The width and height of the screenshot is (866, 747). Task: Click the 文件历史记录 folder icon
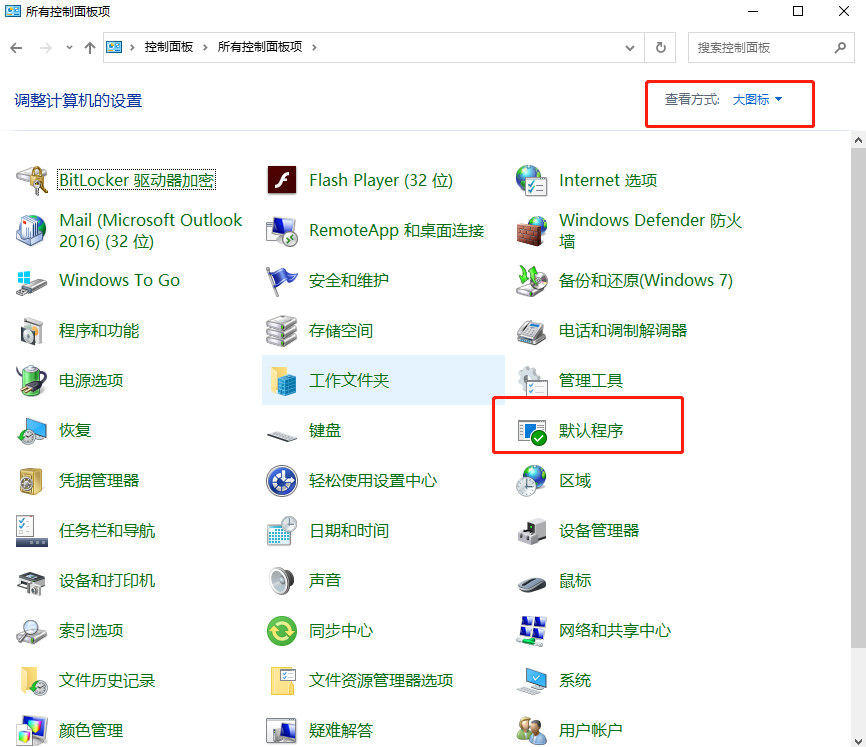tap(32, 681)
